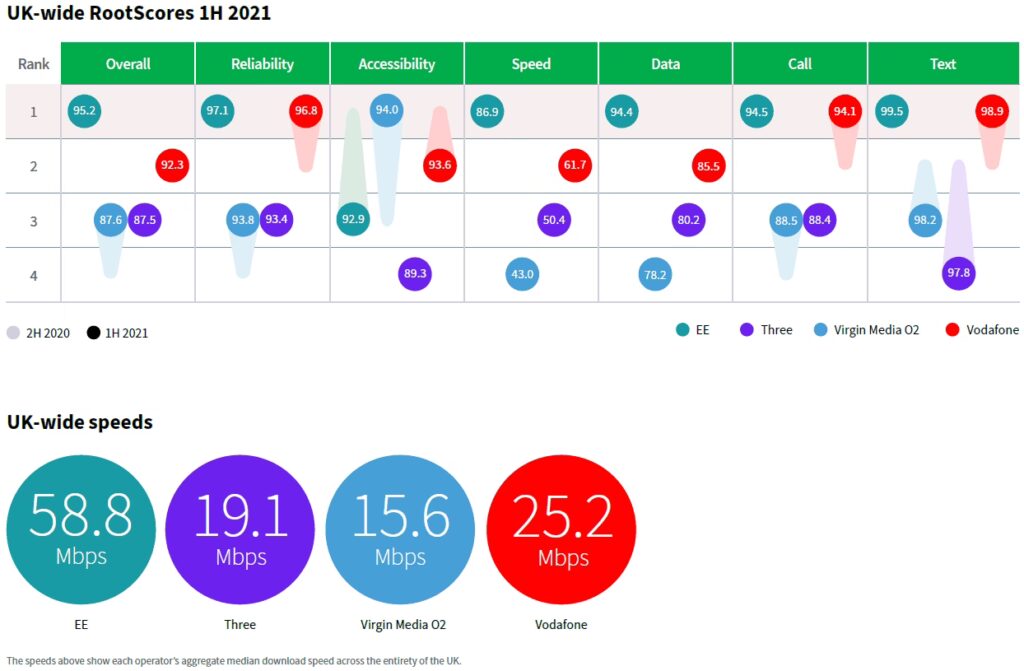Click Three's 97.8 Text score bubble

pyautogui.click(x=958, y=274)
